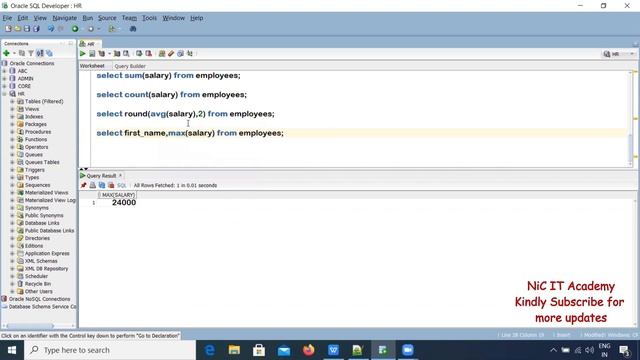Click the Open folder icon in main toolbar
Image resolution: width=640 pixels, height=360 pixels.
[x=18, y=29]
